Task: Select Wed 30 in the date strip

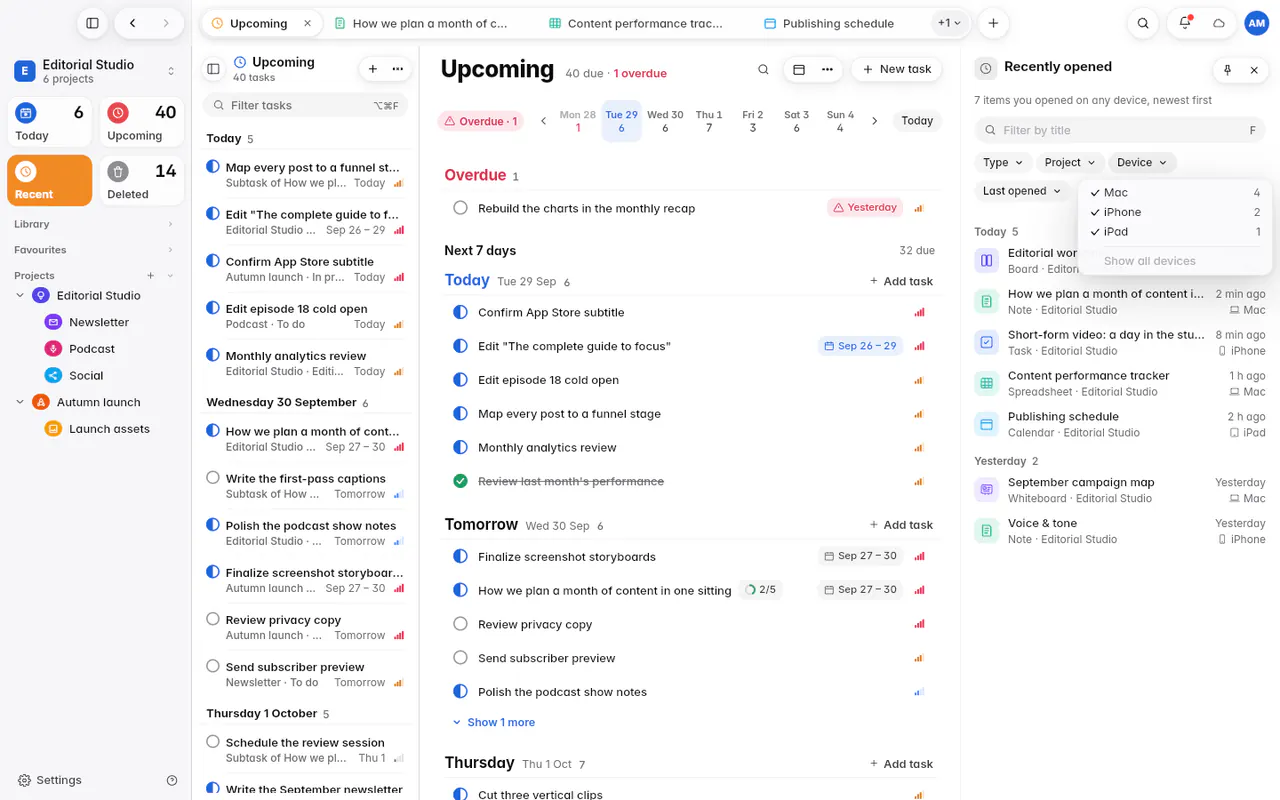Action: coord(665,121)
